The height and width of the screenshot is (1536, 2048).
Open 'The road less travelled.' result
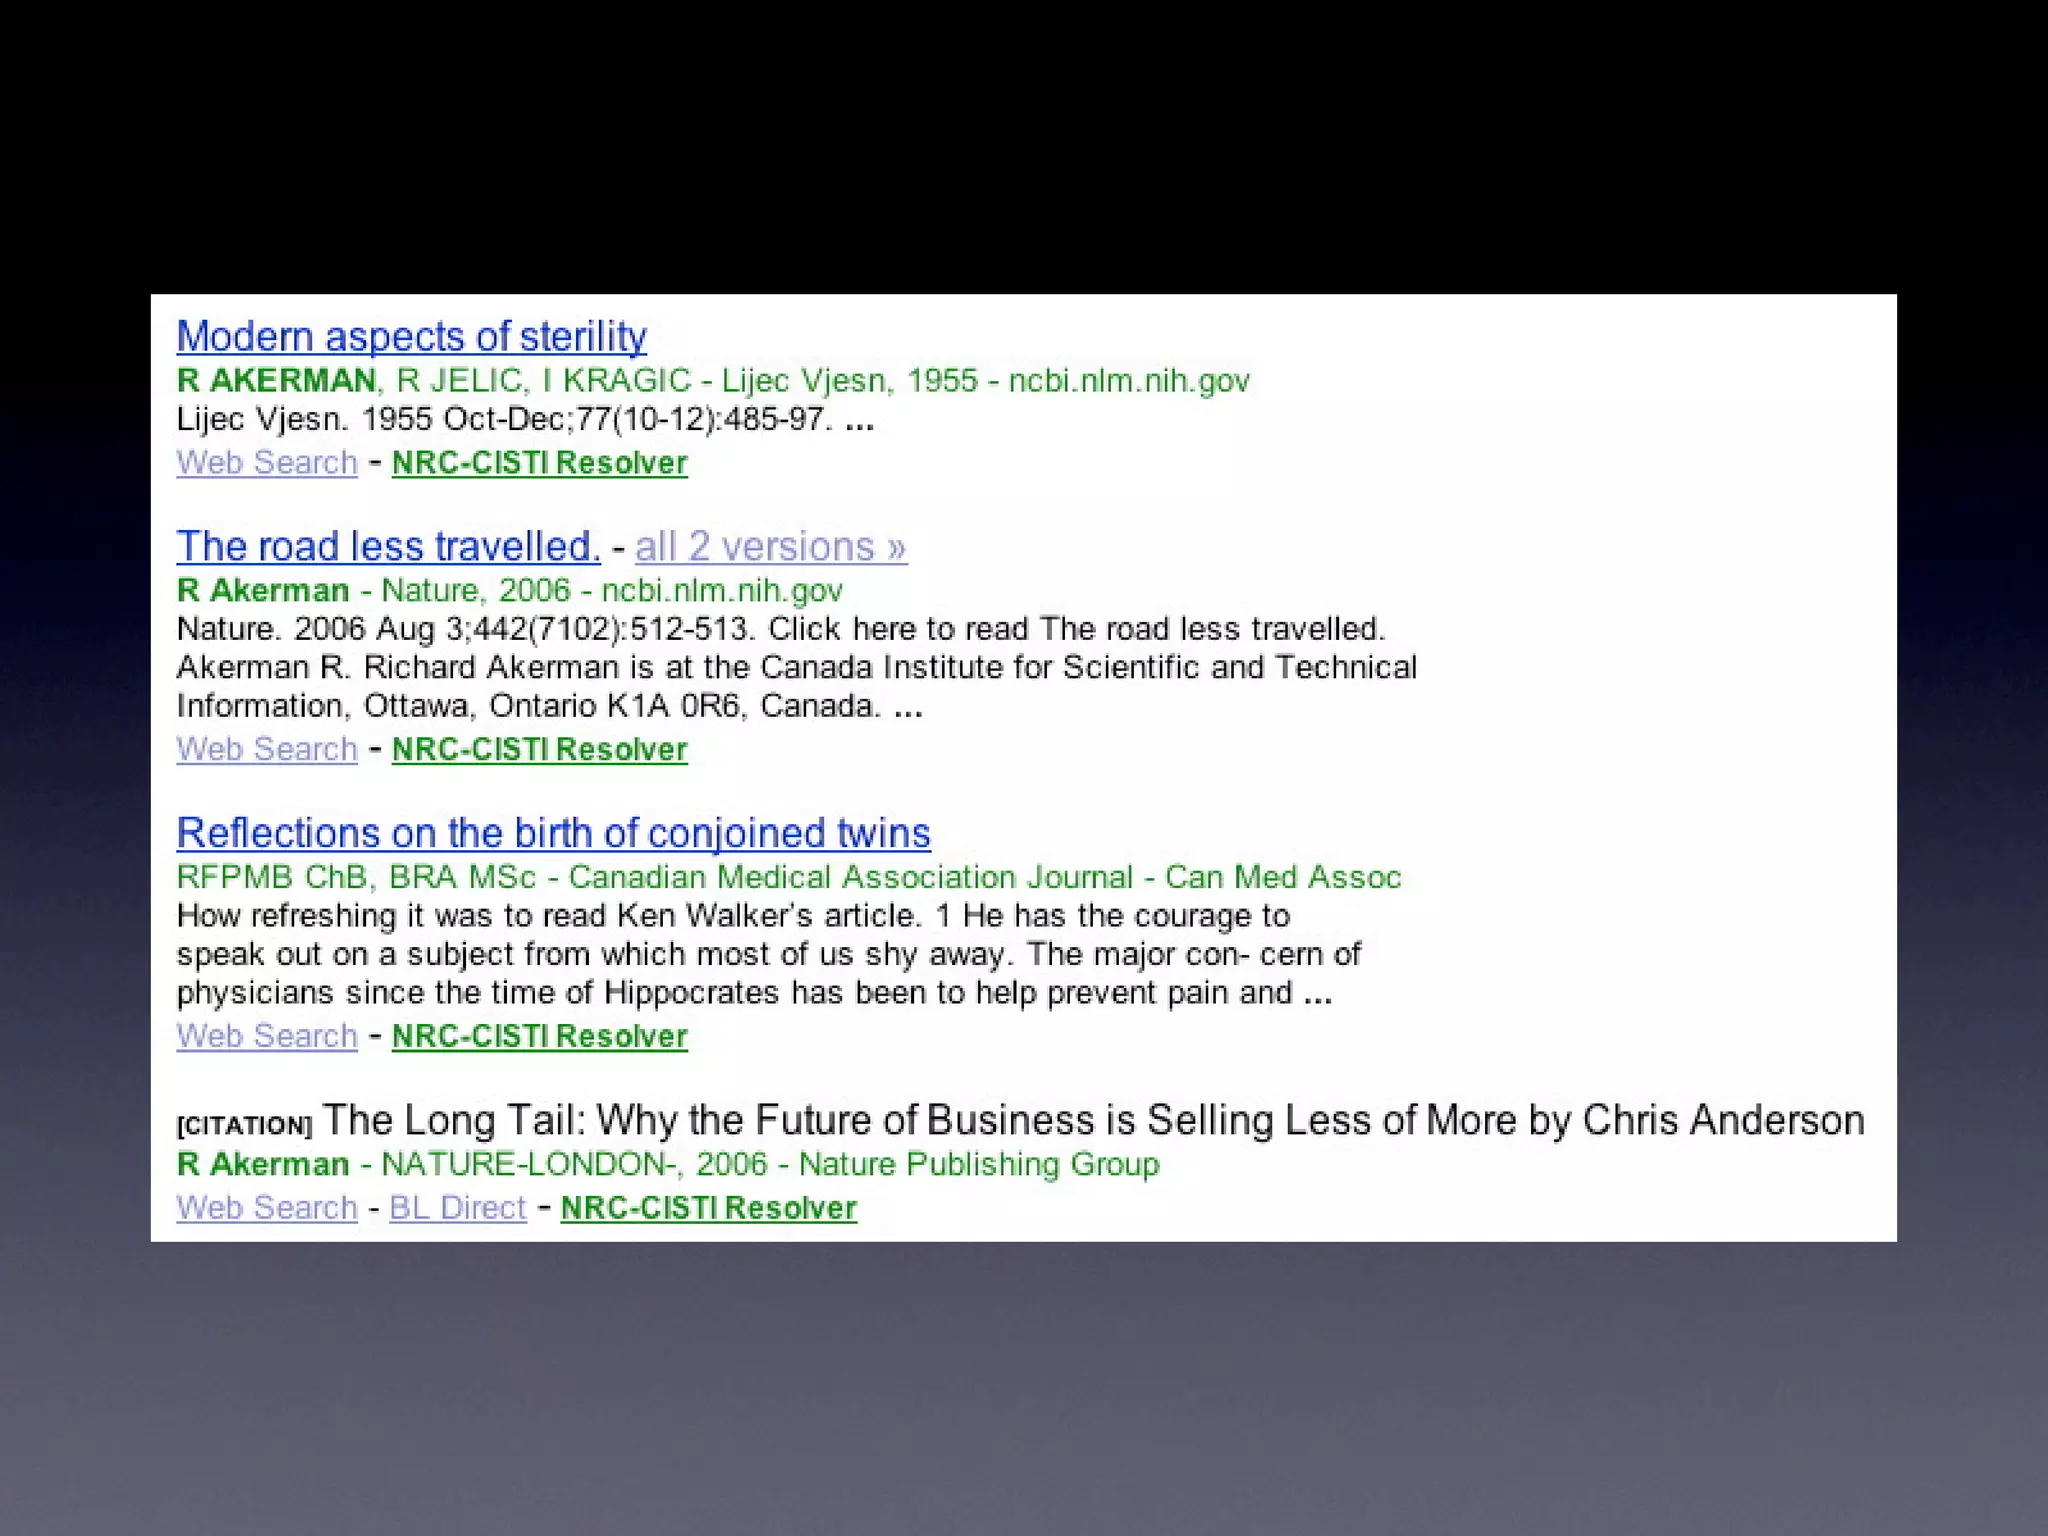[388, 547]
